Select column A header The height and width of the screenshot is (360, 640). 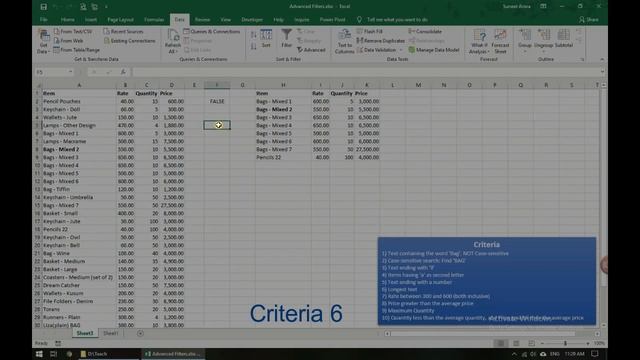point(79,85)
